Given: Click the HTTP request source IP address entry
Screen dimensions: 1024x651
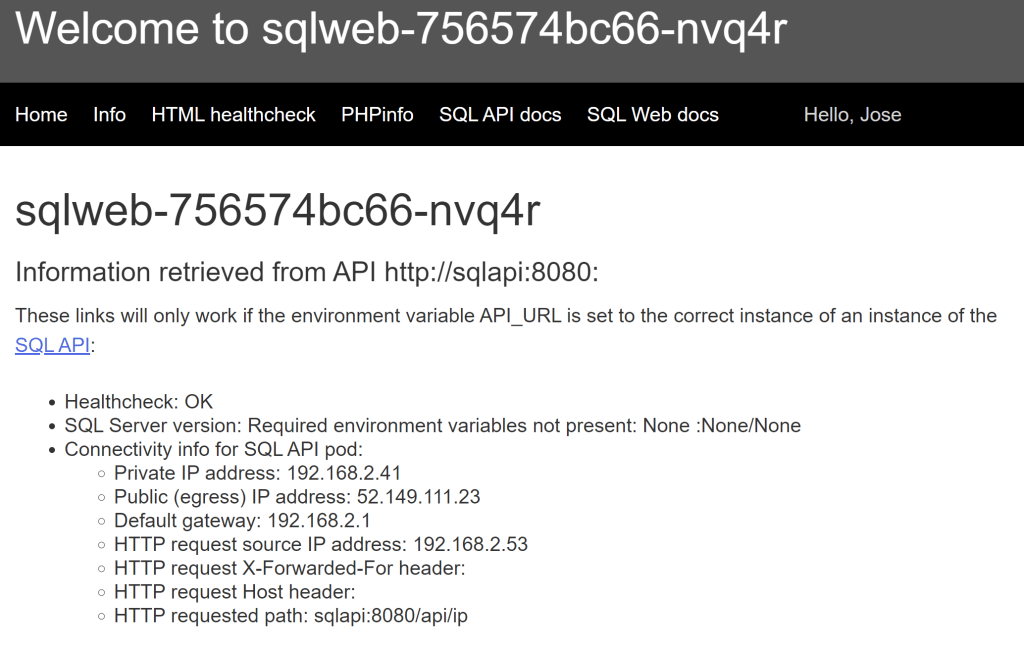Looking at the screenshot, I should click(x=320, y=545).
